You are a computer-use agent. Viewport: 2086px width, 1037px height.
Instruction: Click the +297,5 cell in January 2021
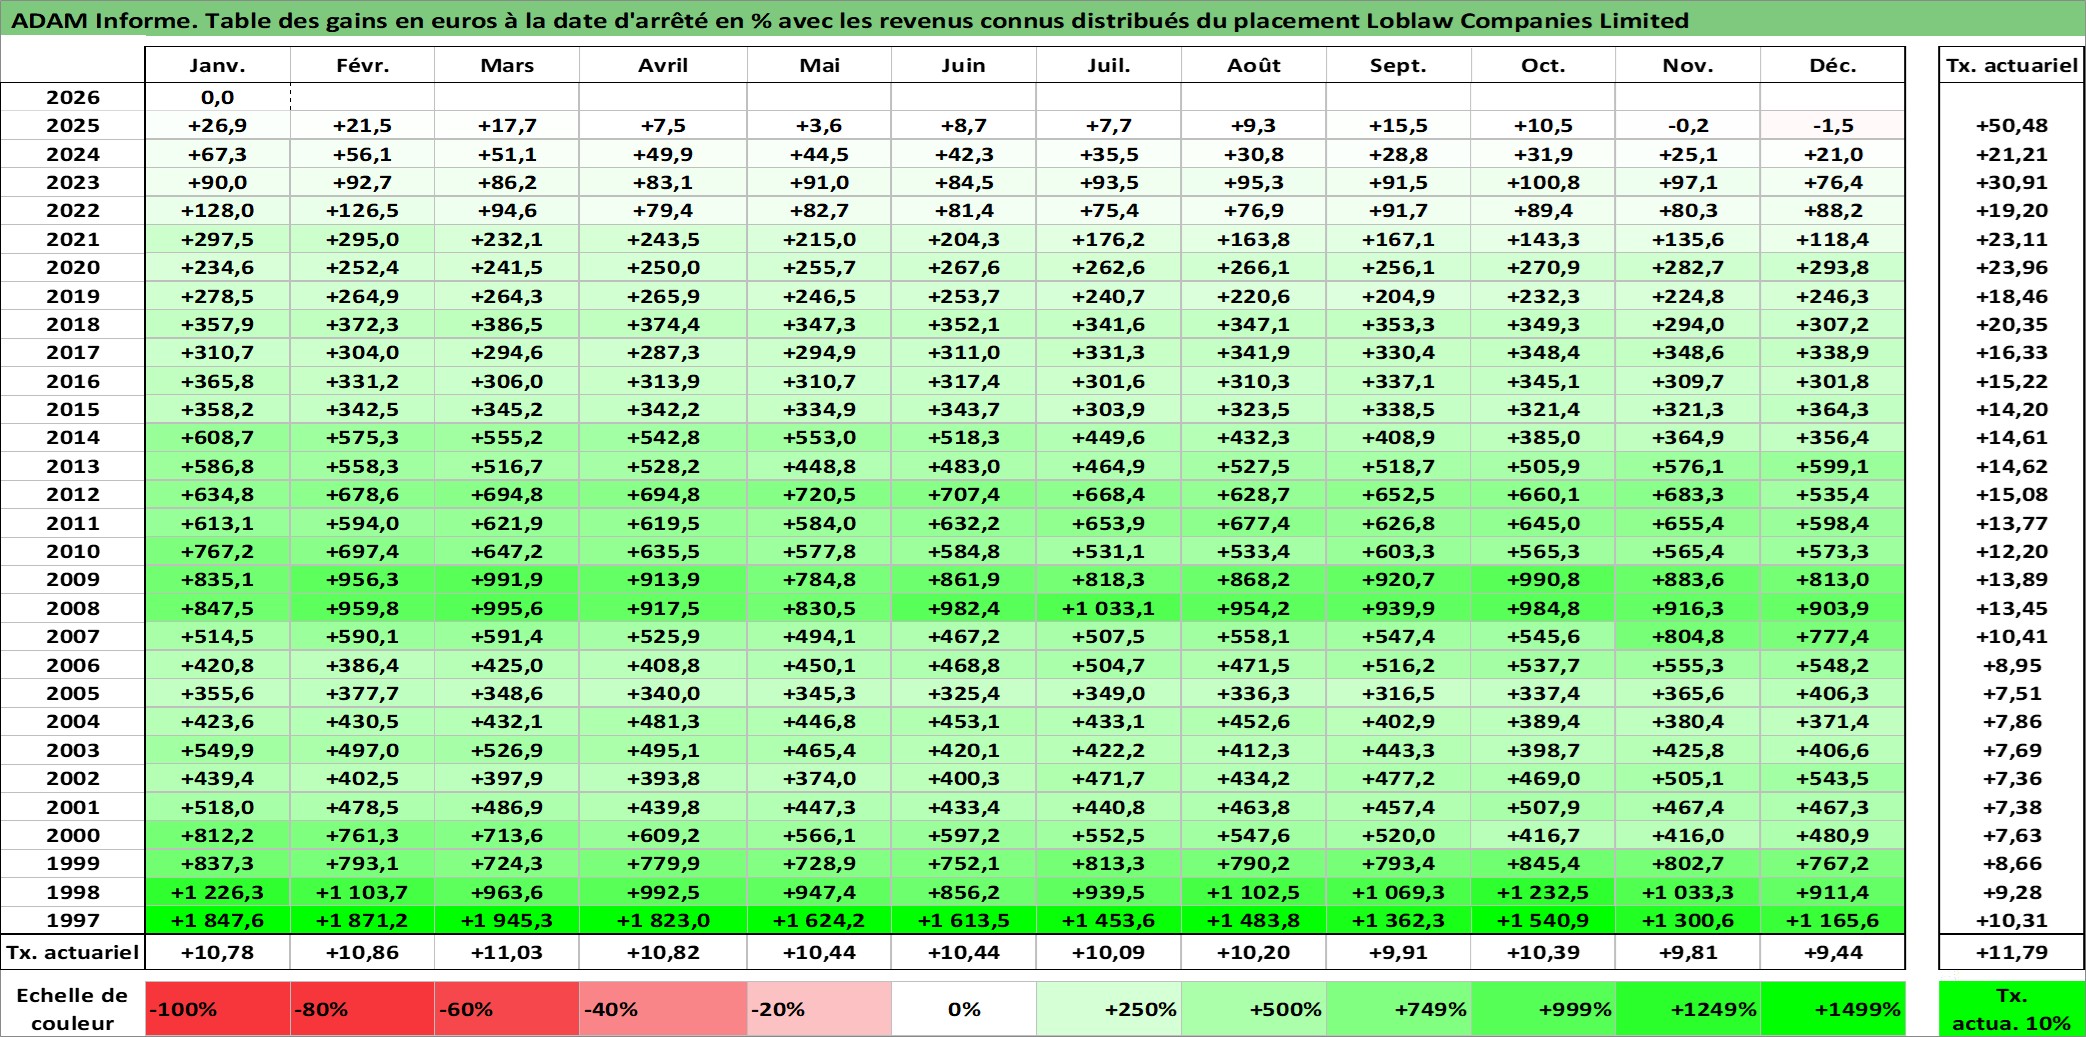coord(218,239)
